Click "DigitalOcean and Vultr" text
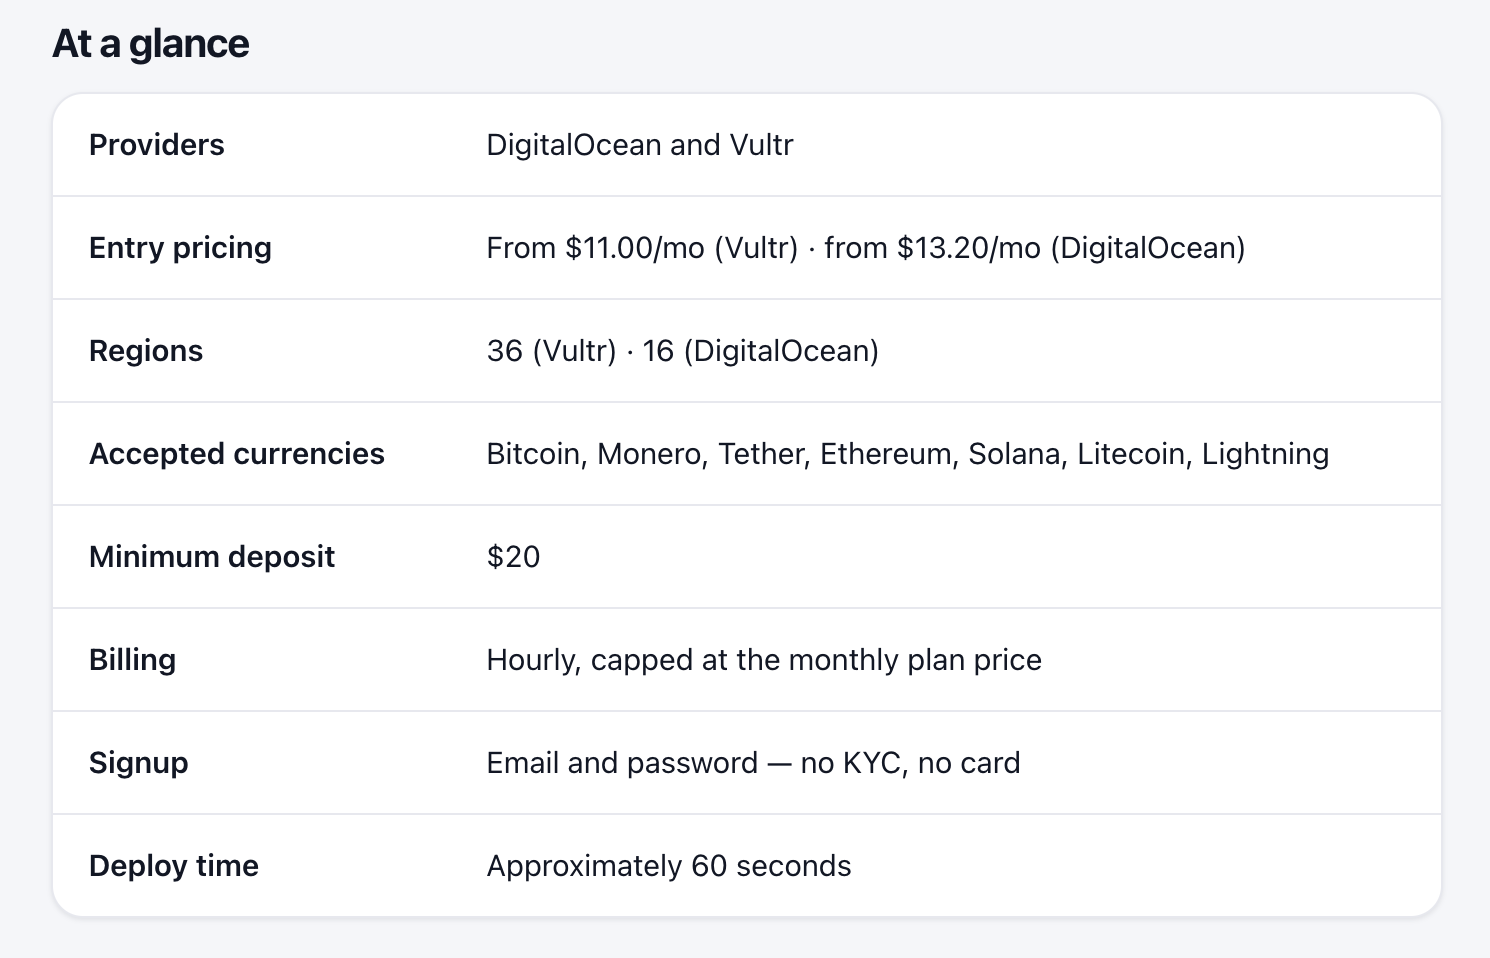The image size is (1490, 958). click(x=639, y=145)
